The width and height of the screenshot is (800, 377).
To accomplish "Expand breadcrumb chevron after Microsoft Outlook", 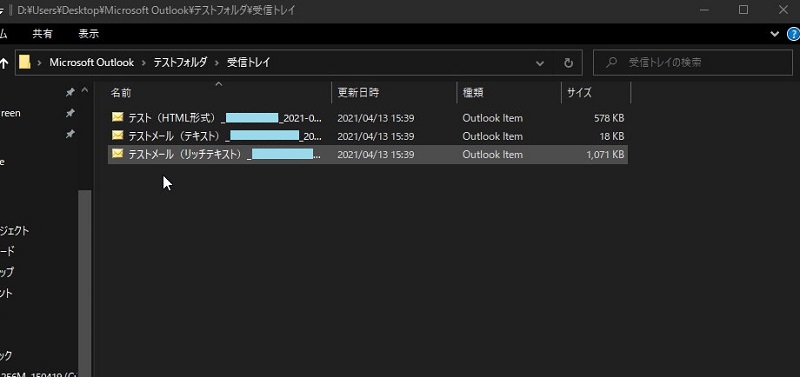I will point(143,63).
